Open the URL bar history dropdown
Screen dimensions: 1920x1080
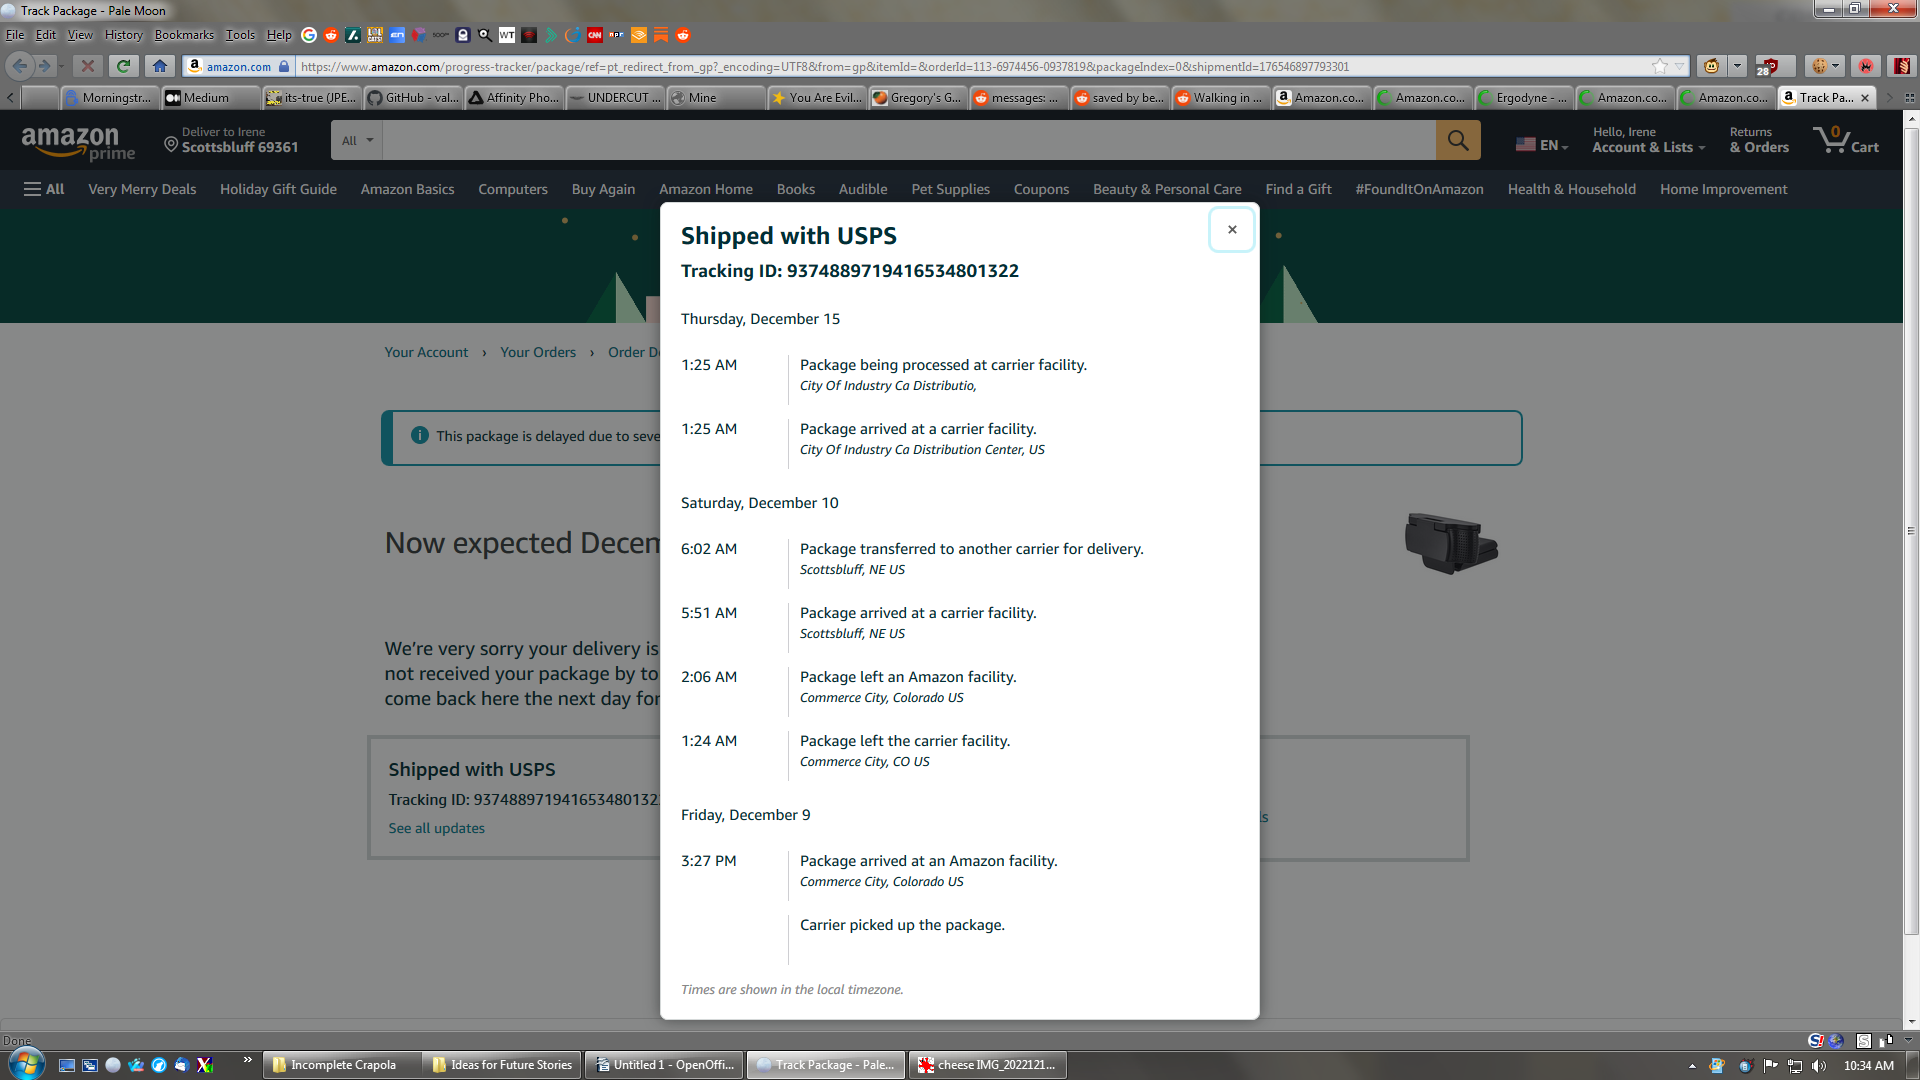click(1680, 66)
